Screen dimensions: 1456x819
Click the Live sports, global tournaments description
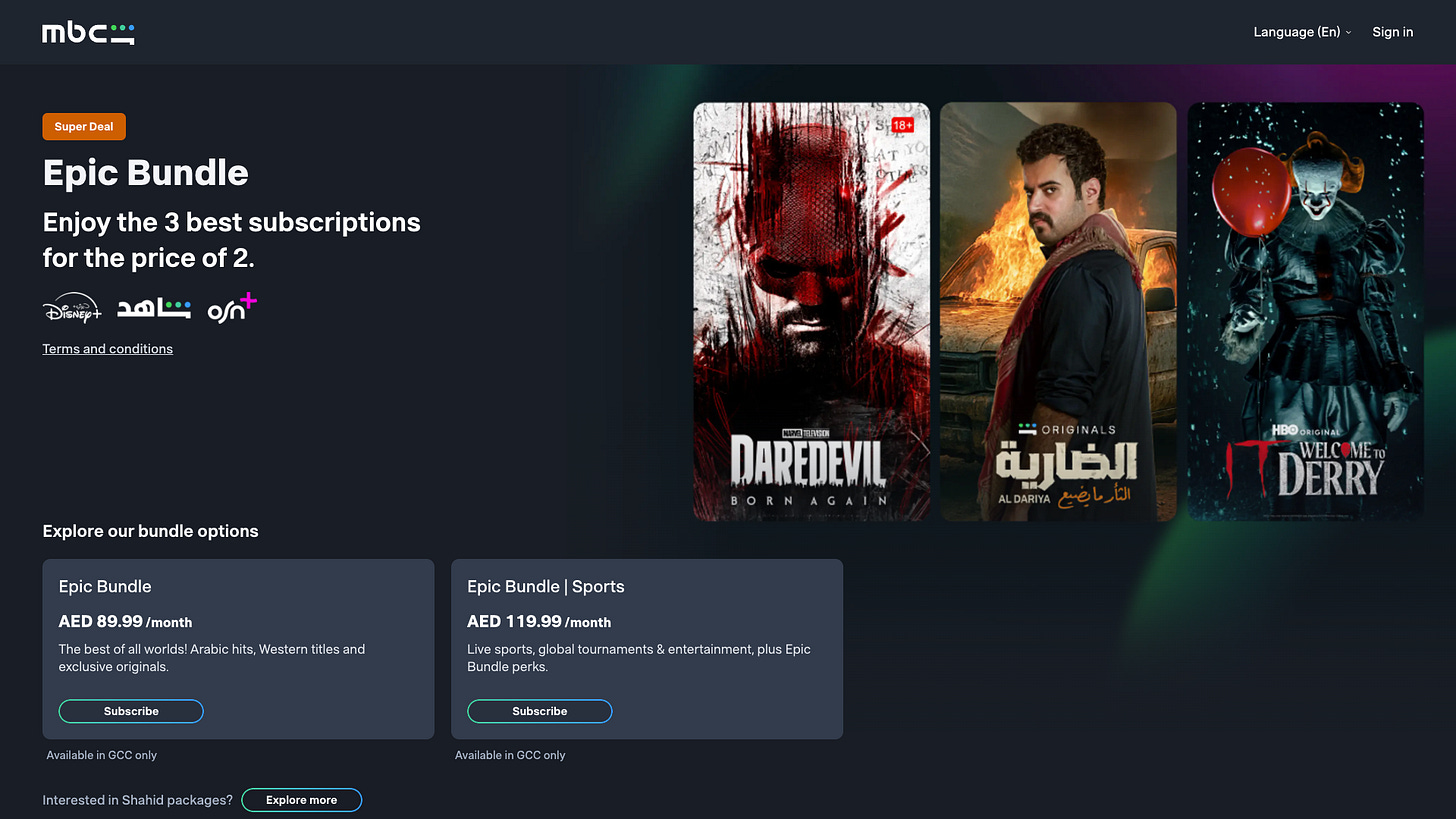click(639, 658)
